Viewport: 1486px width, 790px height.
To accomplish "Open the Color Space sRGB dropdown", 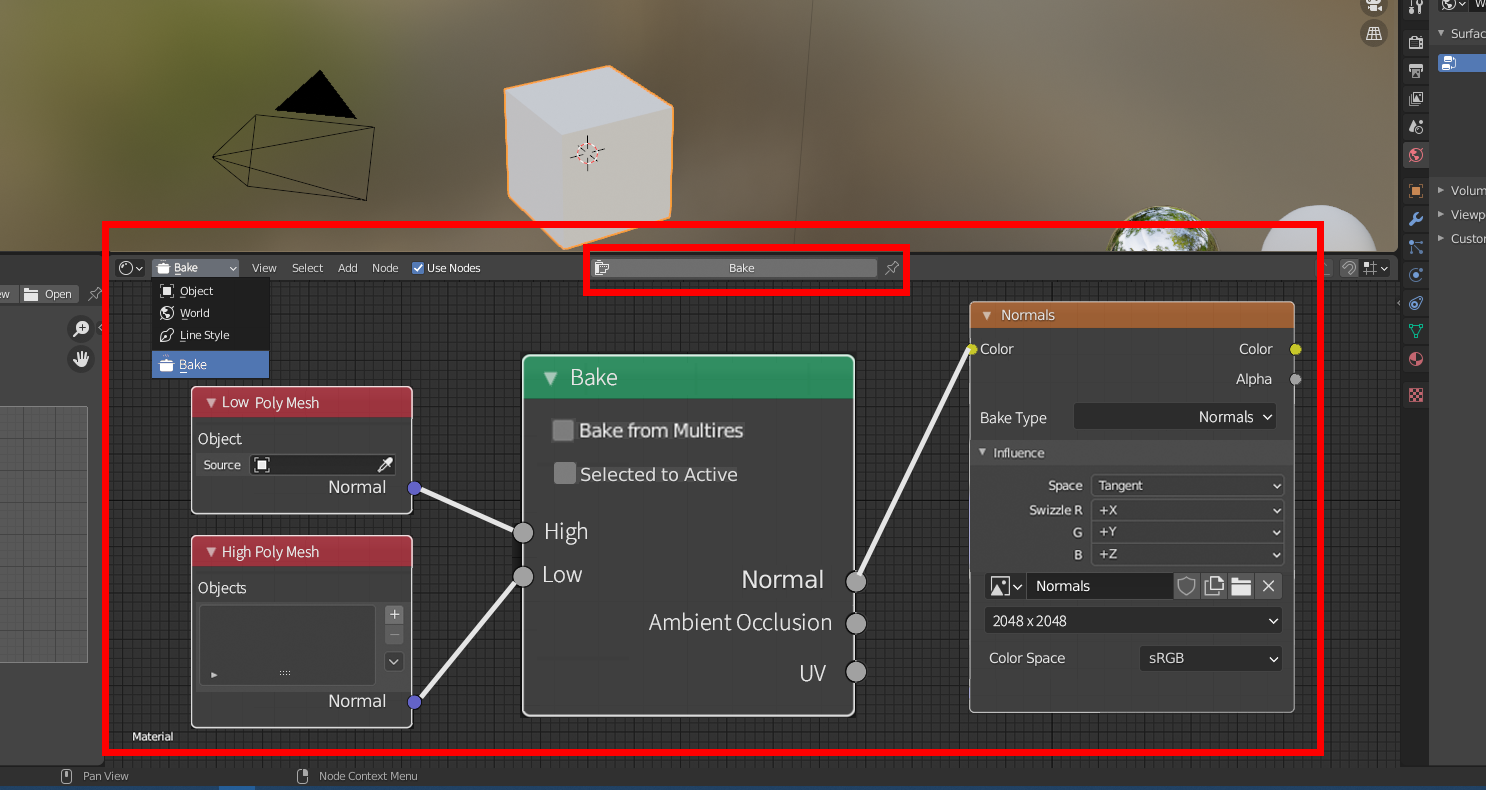I will click(x=1211, y=658).
